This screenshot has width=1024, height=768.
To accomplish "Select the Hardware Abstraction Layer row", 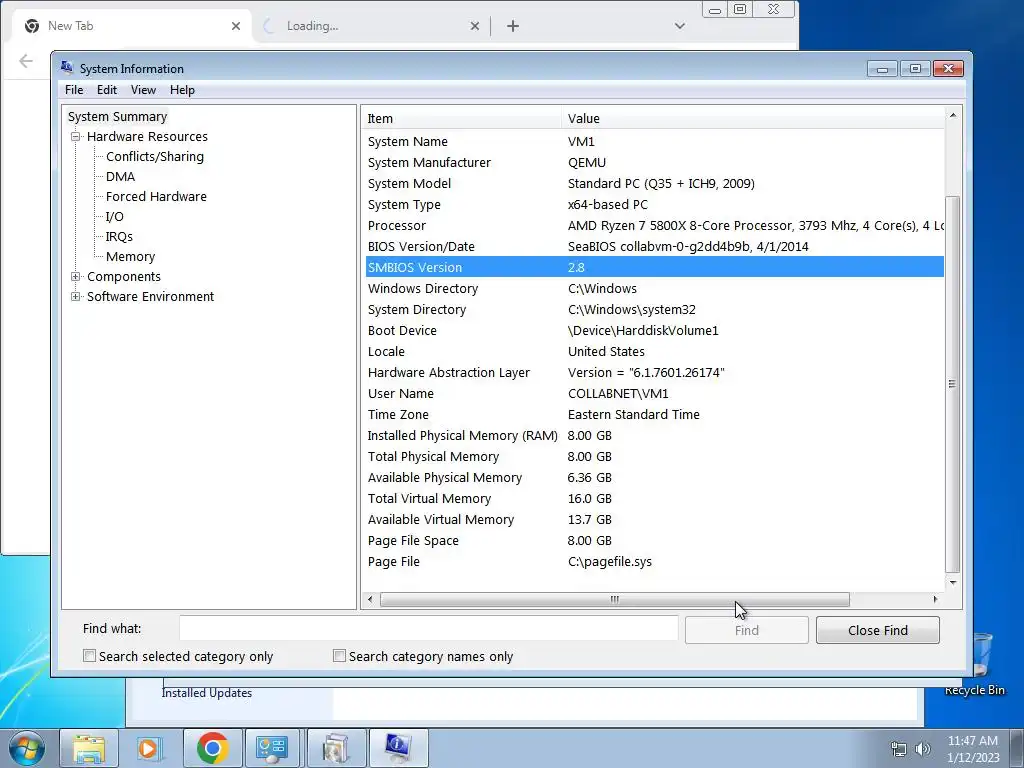I will pos(654,372).
